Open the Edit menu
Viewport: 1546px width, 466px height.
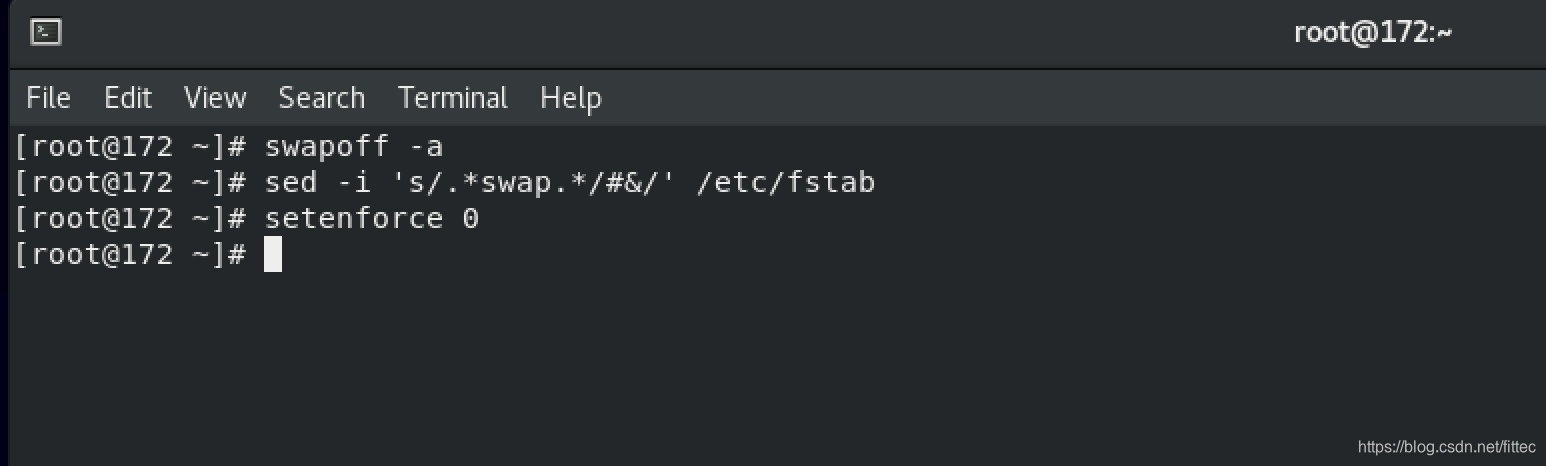(128, 98)
